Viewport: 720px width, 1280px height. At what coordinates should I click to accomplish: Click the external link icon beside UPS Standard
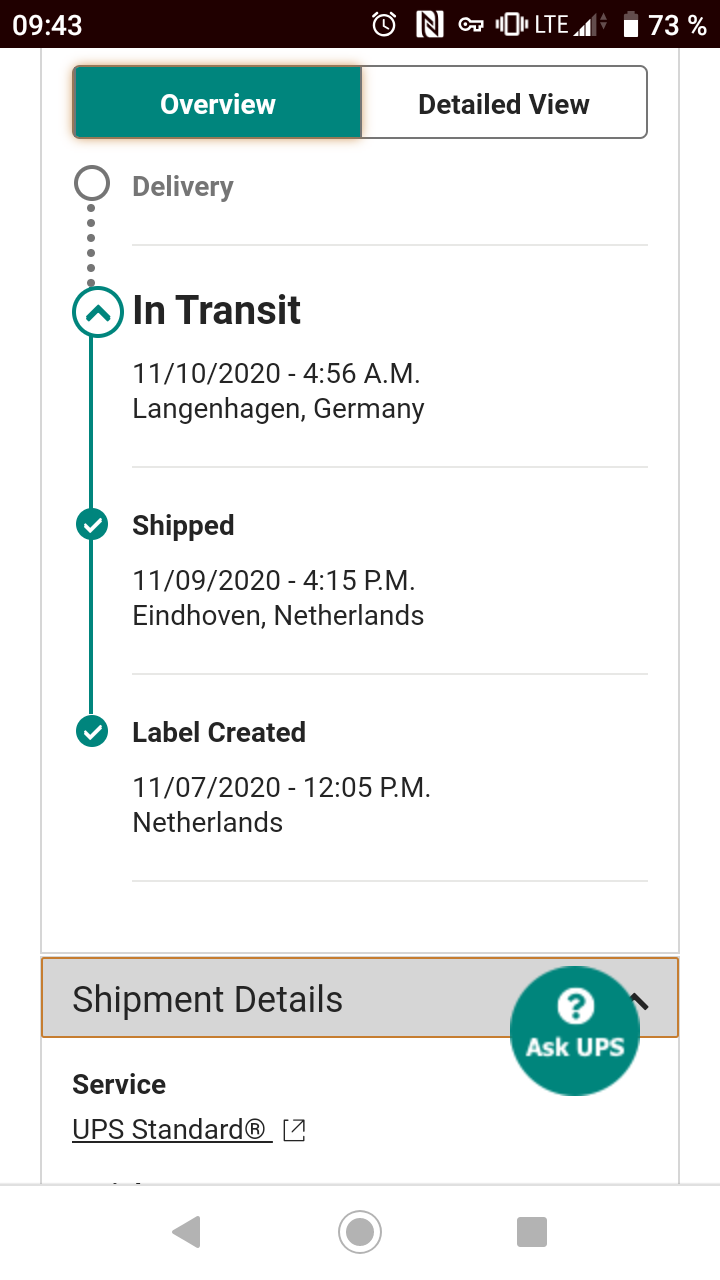294,1130
